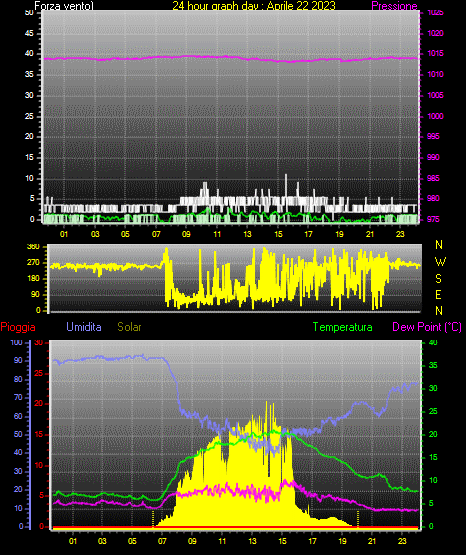Click hour 09 on the wind graph axis
The width and height of the screenshot is (466, 555).
coord(186,234)
